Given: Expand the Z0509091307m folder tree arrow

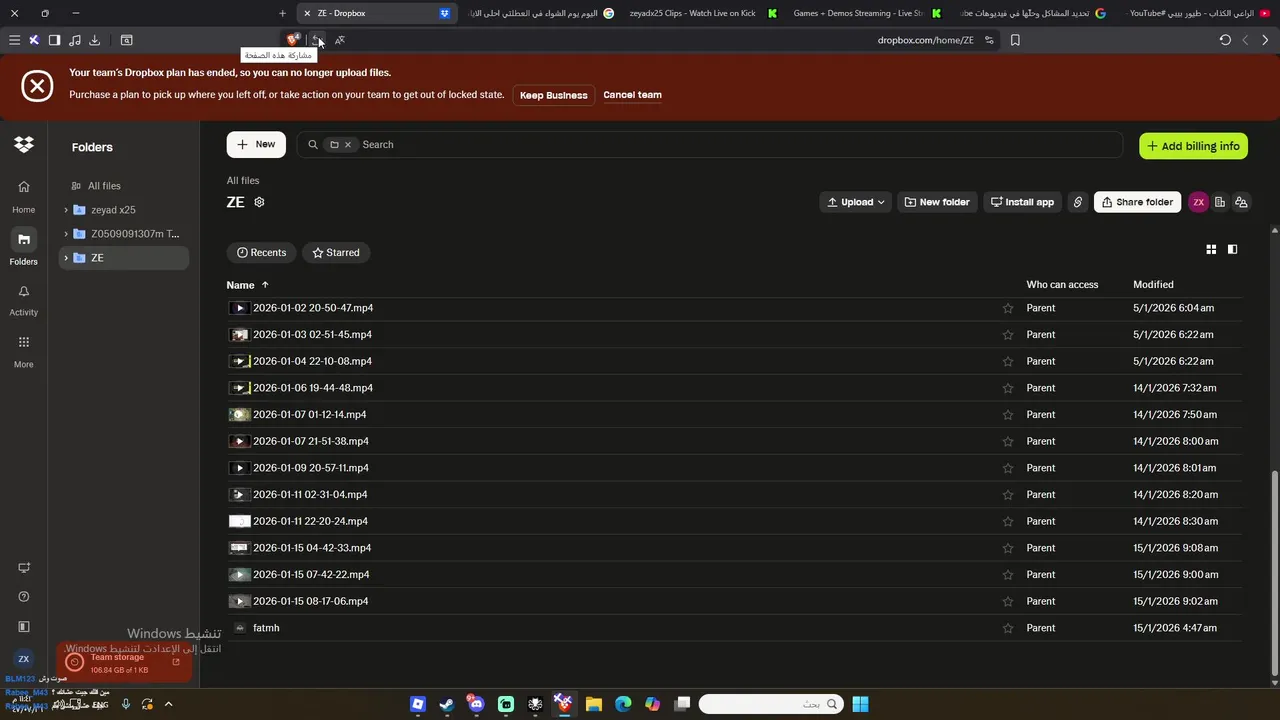Looking at the screenshot, I should [x=66, y=234].
